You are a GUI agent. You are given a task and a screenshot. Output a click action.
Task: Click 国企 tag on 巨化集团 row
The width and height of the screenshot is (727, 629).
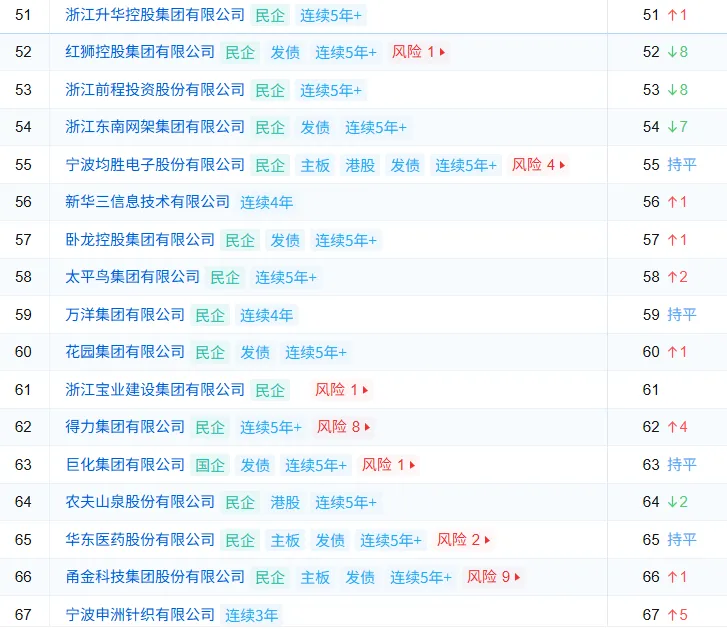tap(210, 465)
